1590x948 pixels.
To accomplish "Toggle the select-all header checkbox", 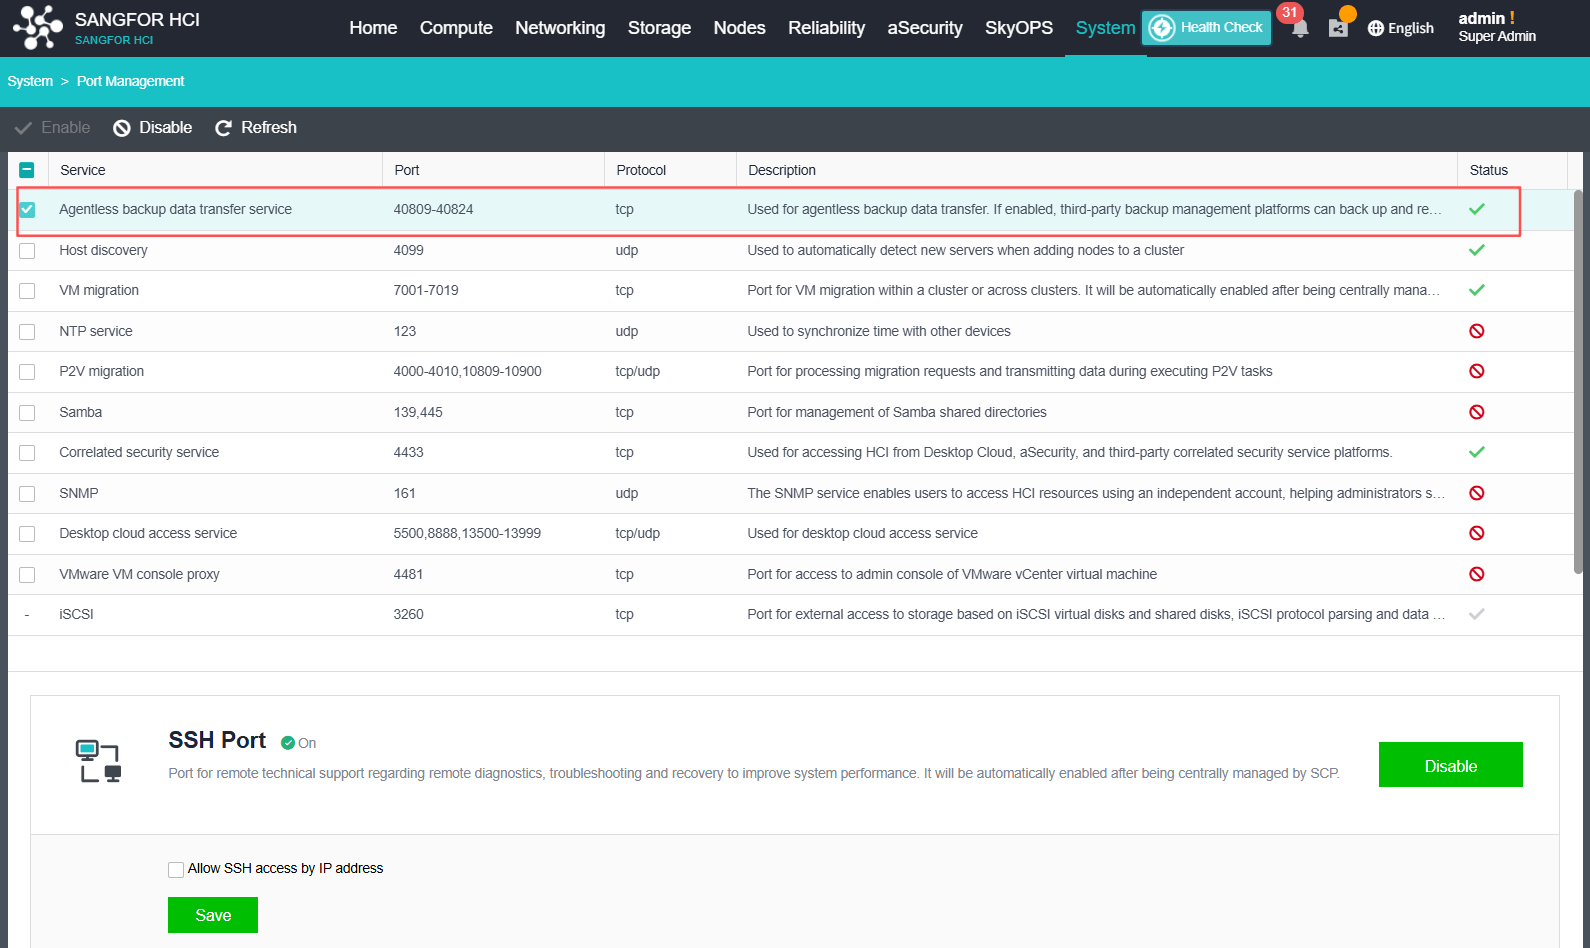I will (x=27, y=170).
